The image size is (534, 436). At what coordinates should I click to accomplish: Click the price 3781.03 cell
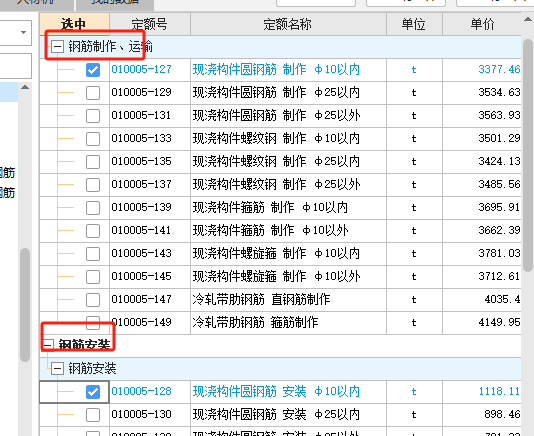pos(482,254)
